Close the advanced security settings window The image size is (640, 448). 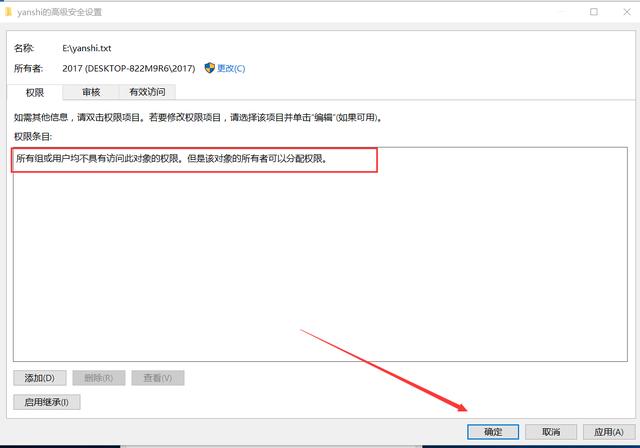627,12
